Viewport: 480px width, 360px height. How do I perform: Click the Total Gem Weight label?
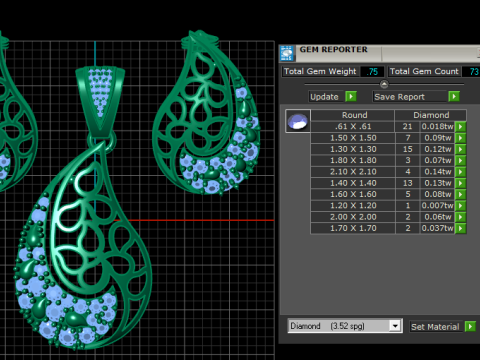(320, 72)
